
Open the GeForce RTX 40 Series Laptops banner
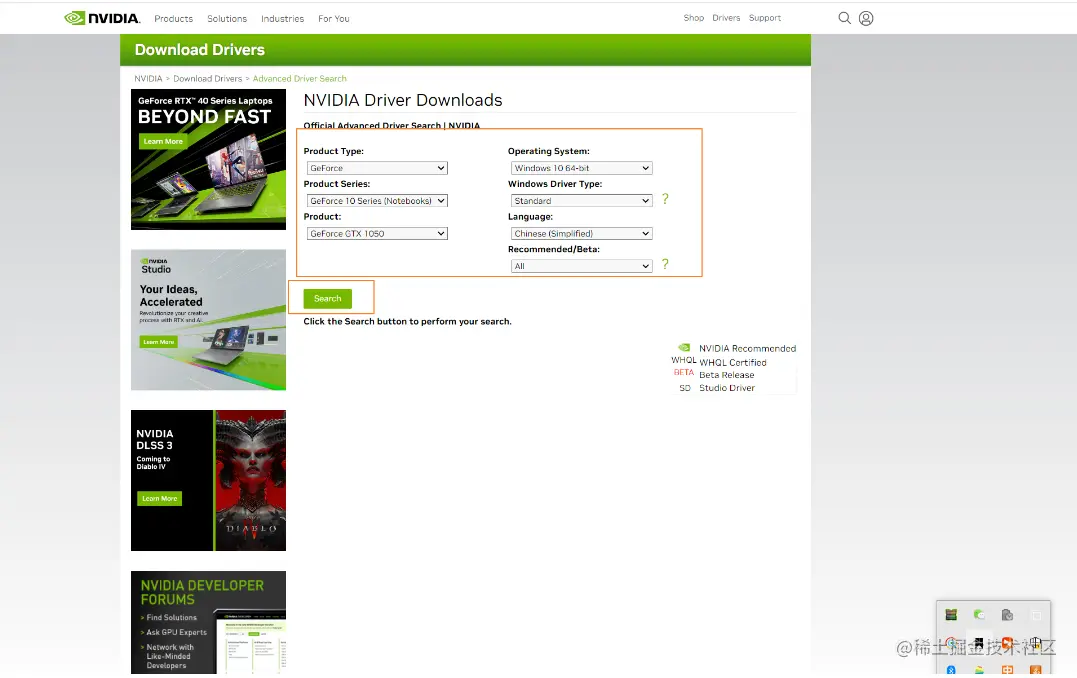208,159
